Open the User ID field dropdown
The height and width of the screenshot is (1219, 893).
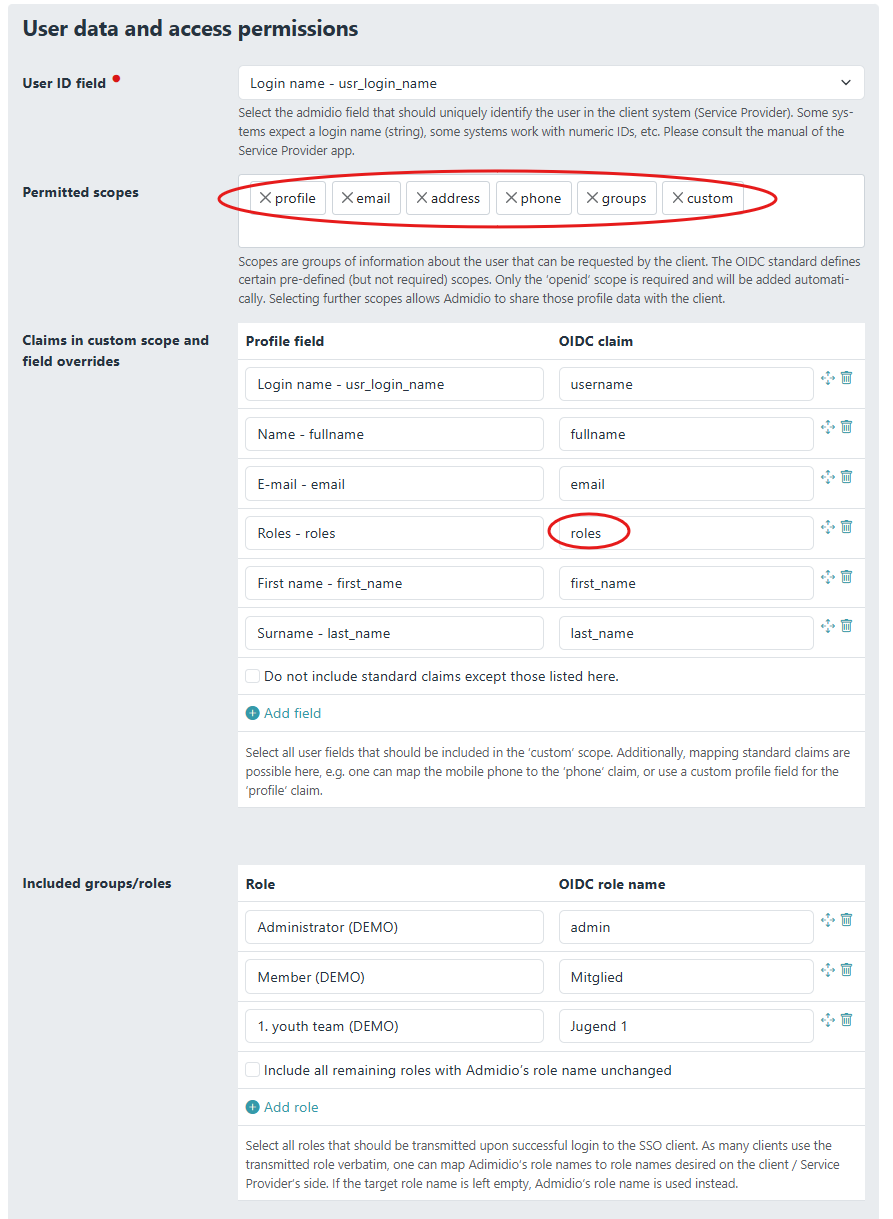(x=551, y=83)
